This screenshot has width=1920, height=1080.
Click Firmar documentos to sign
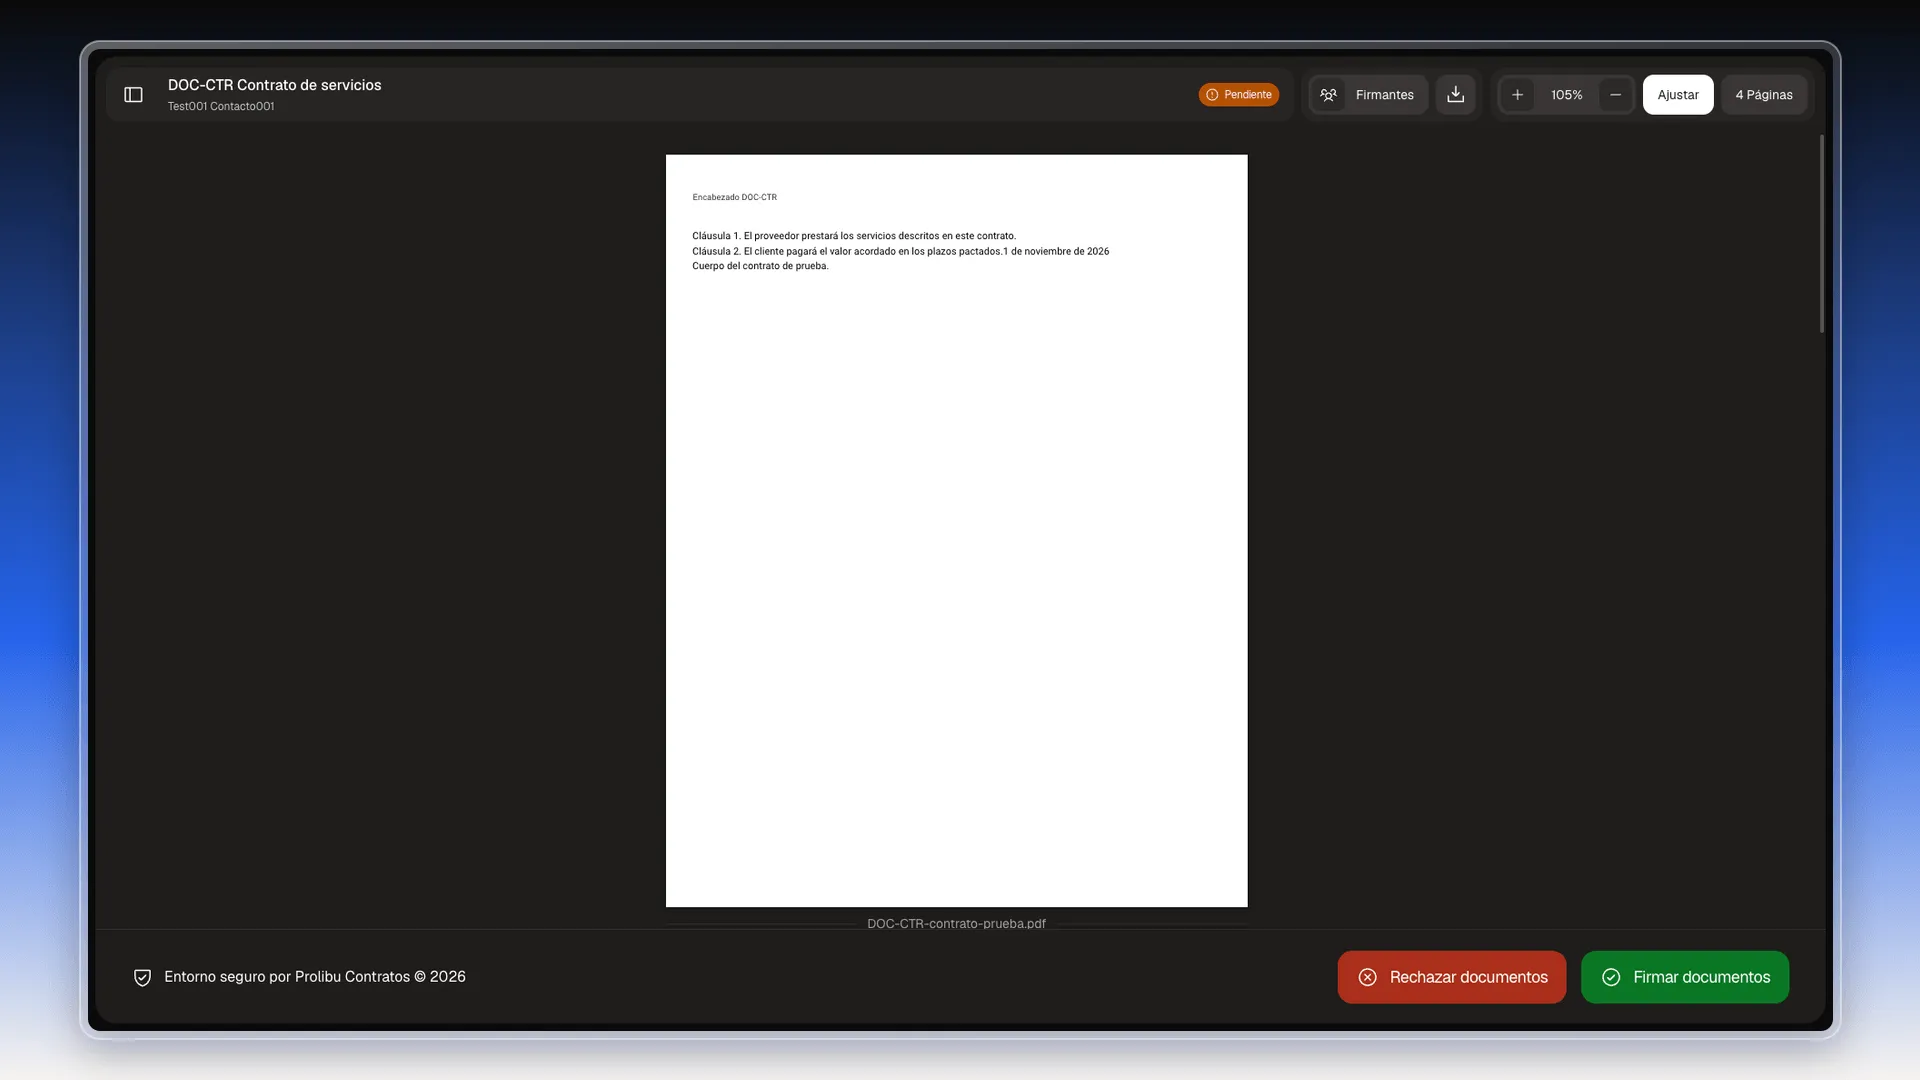pos(1685,977)
